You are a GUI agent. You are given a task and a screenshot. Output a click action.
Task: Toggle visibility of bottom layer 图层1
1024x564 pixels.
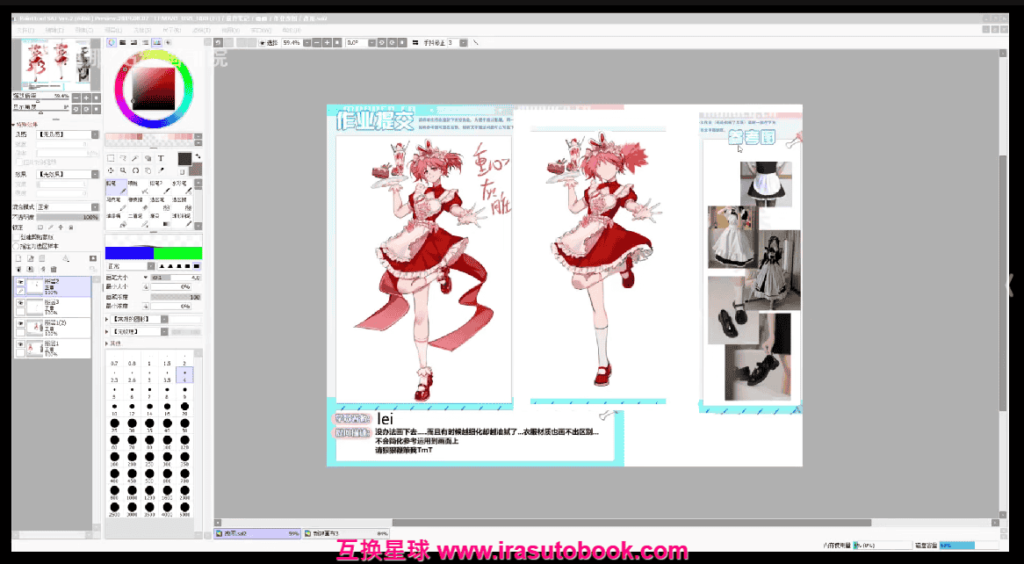[x=20, y=345]
